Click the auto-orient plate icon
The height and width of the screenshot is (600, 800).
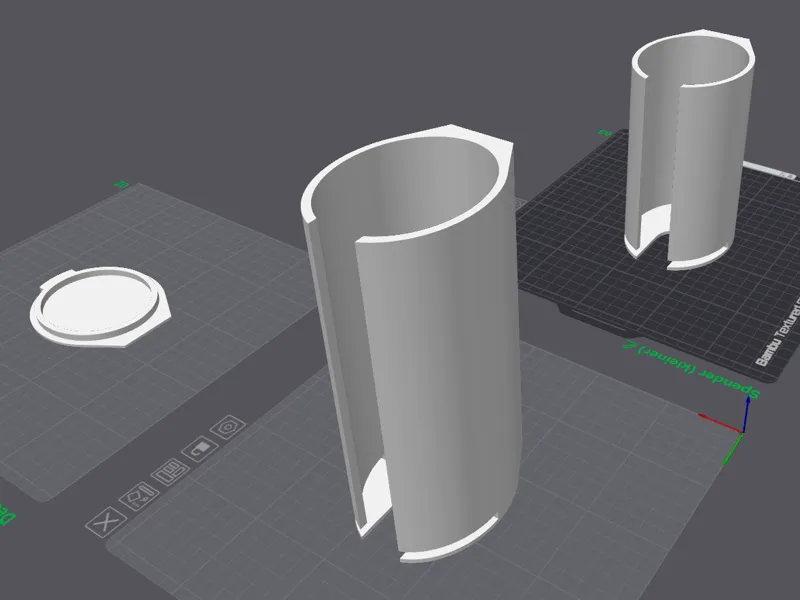139,496
